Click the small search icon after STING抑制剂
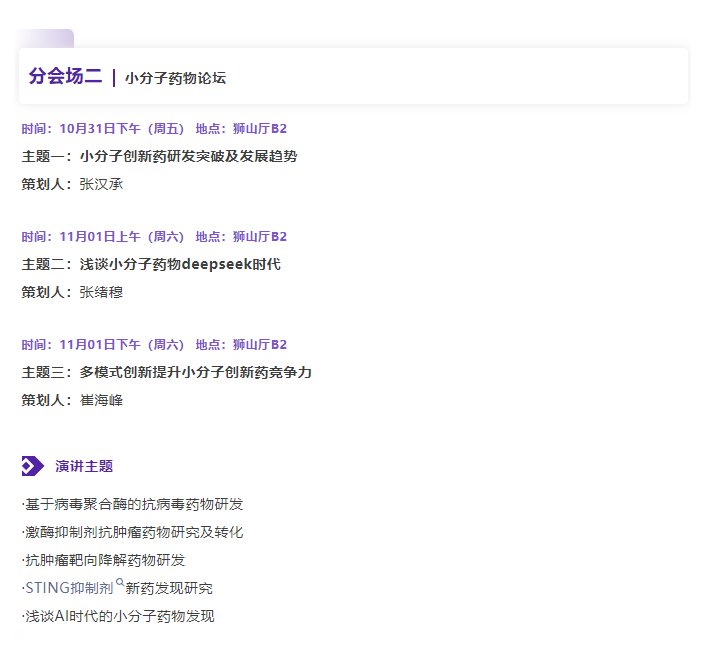Viewport: 704px width, 649px height. pos(120,582)
